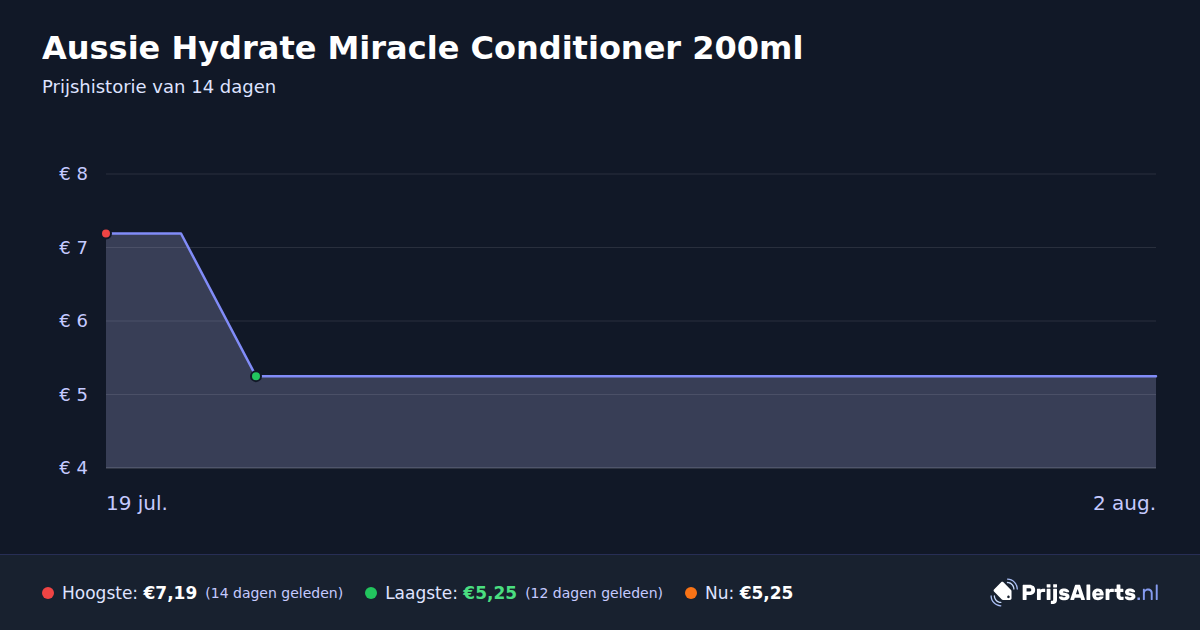Click the 12 dagen geleden note
The image size is (1200, 630).
click(x=594, y=593)
